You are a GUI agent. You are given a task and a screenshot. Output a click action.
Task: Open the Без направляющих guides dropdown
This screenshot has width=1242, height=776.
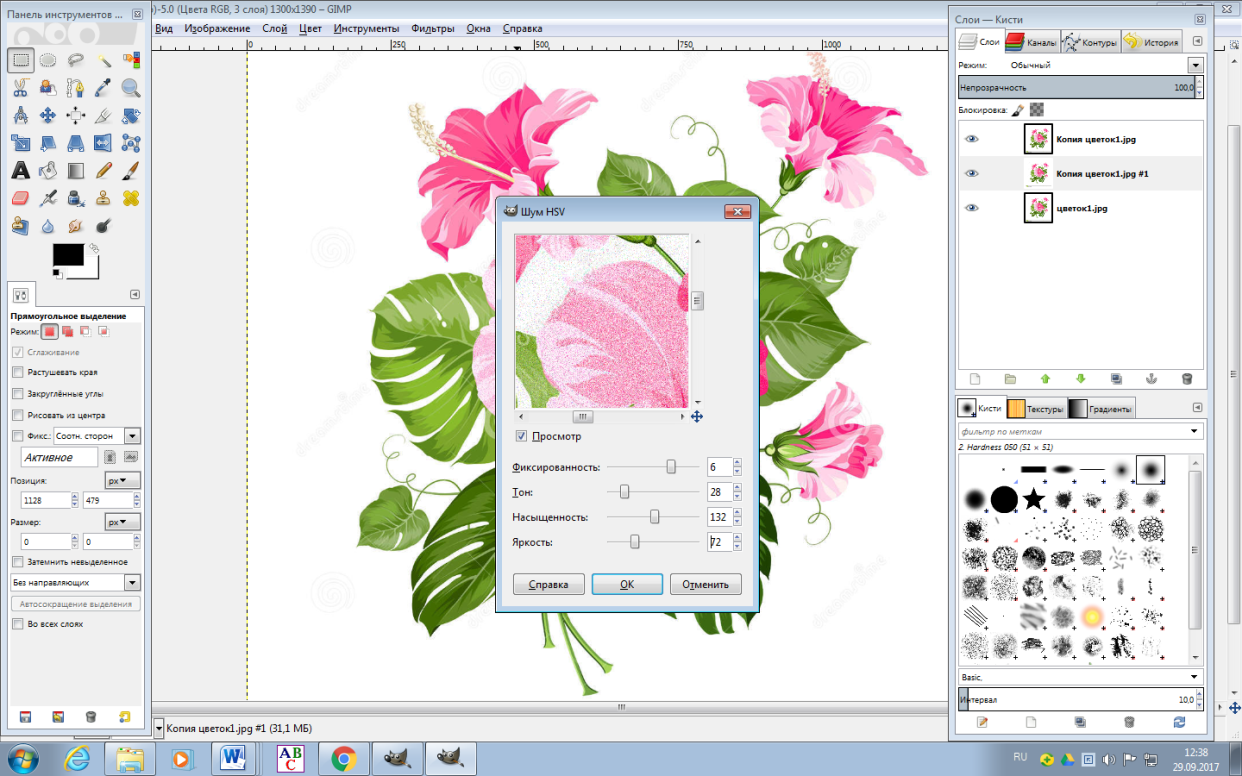click(x=75, y=582)
